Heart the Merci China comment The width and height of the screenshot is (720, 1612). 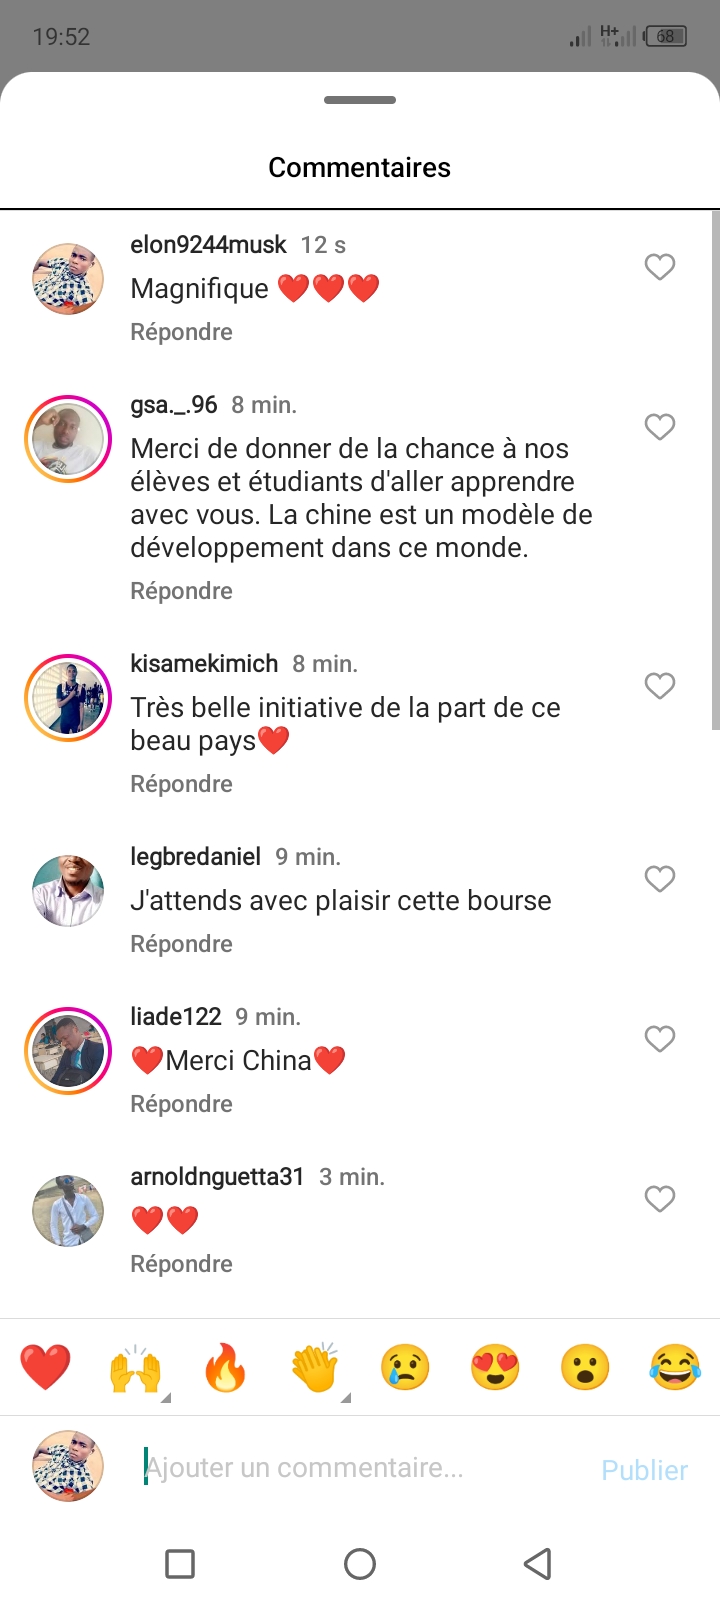pos(659,1039)
